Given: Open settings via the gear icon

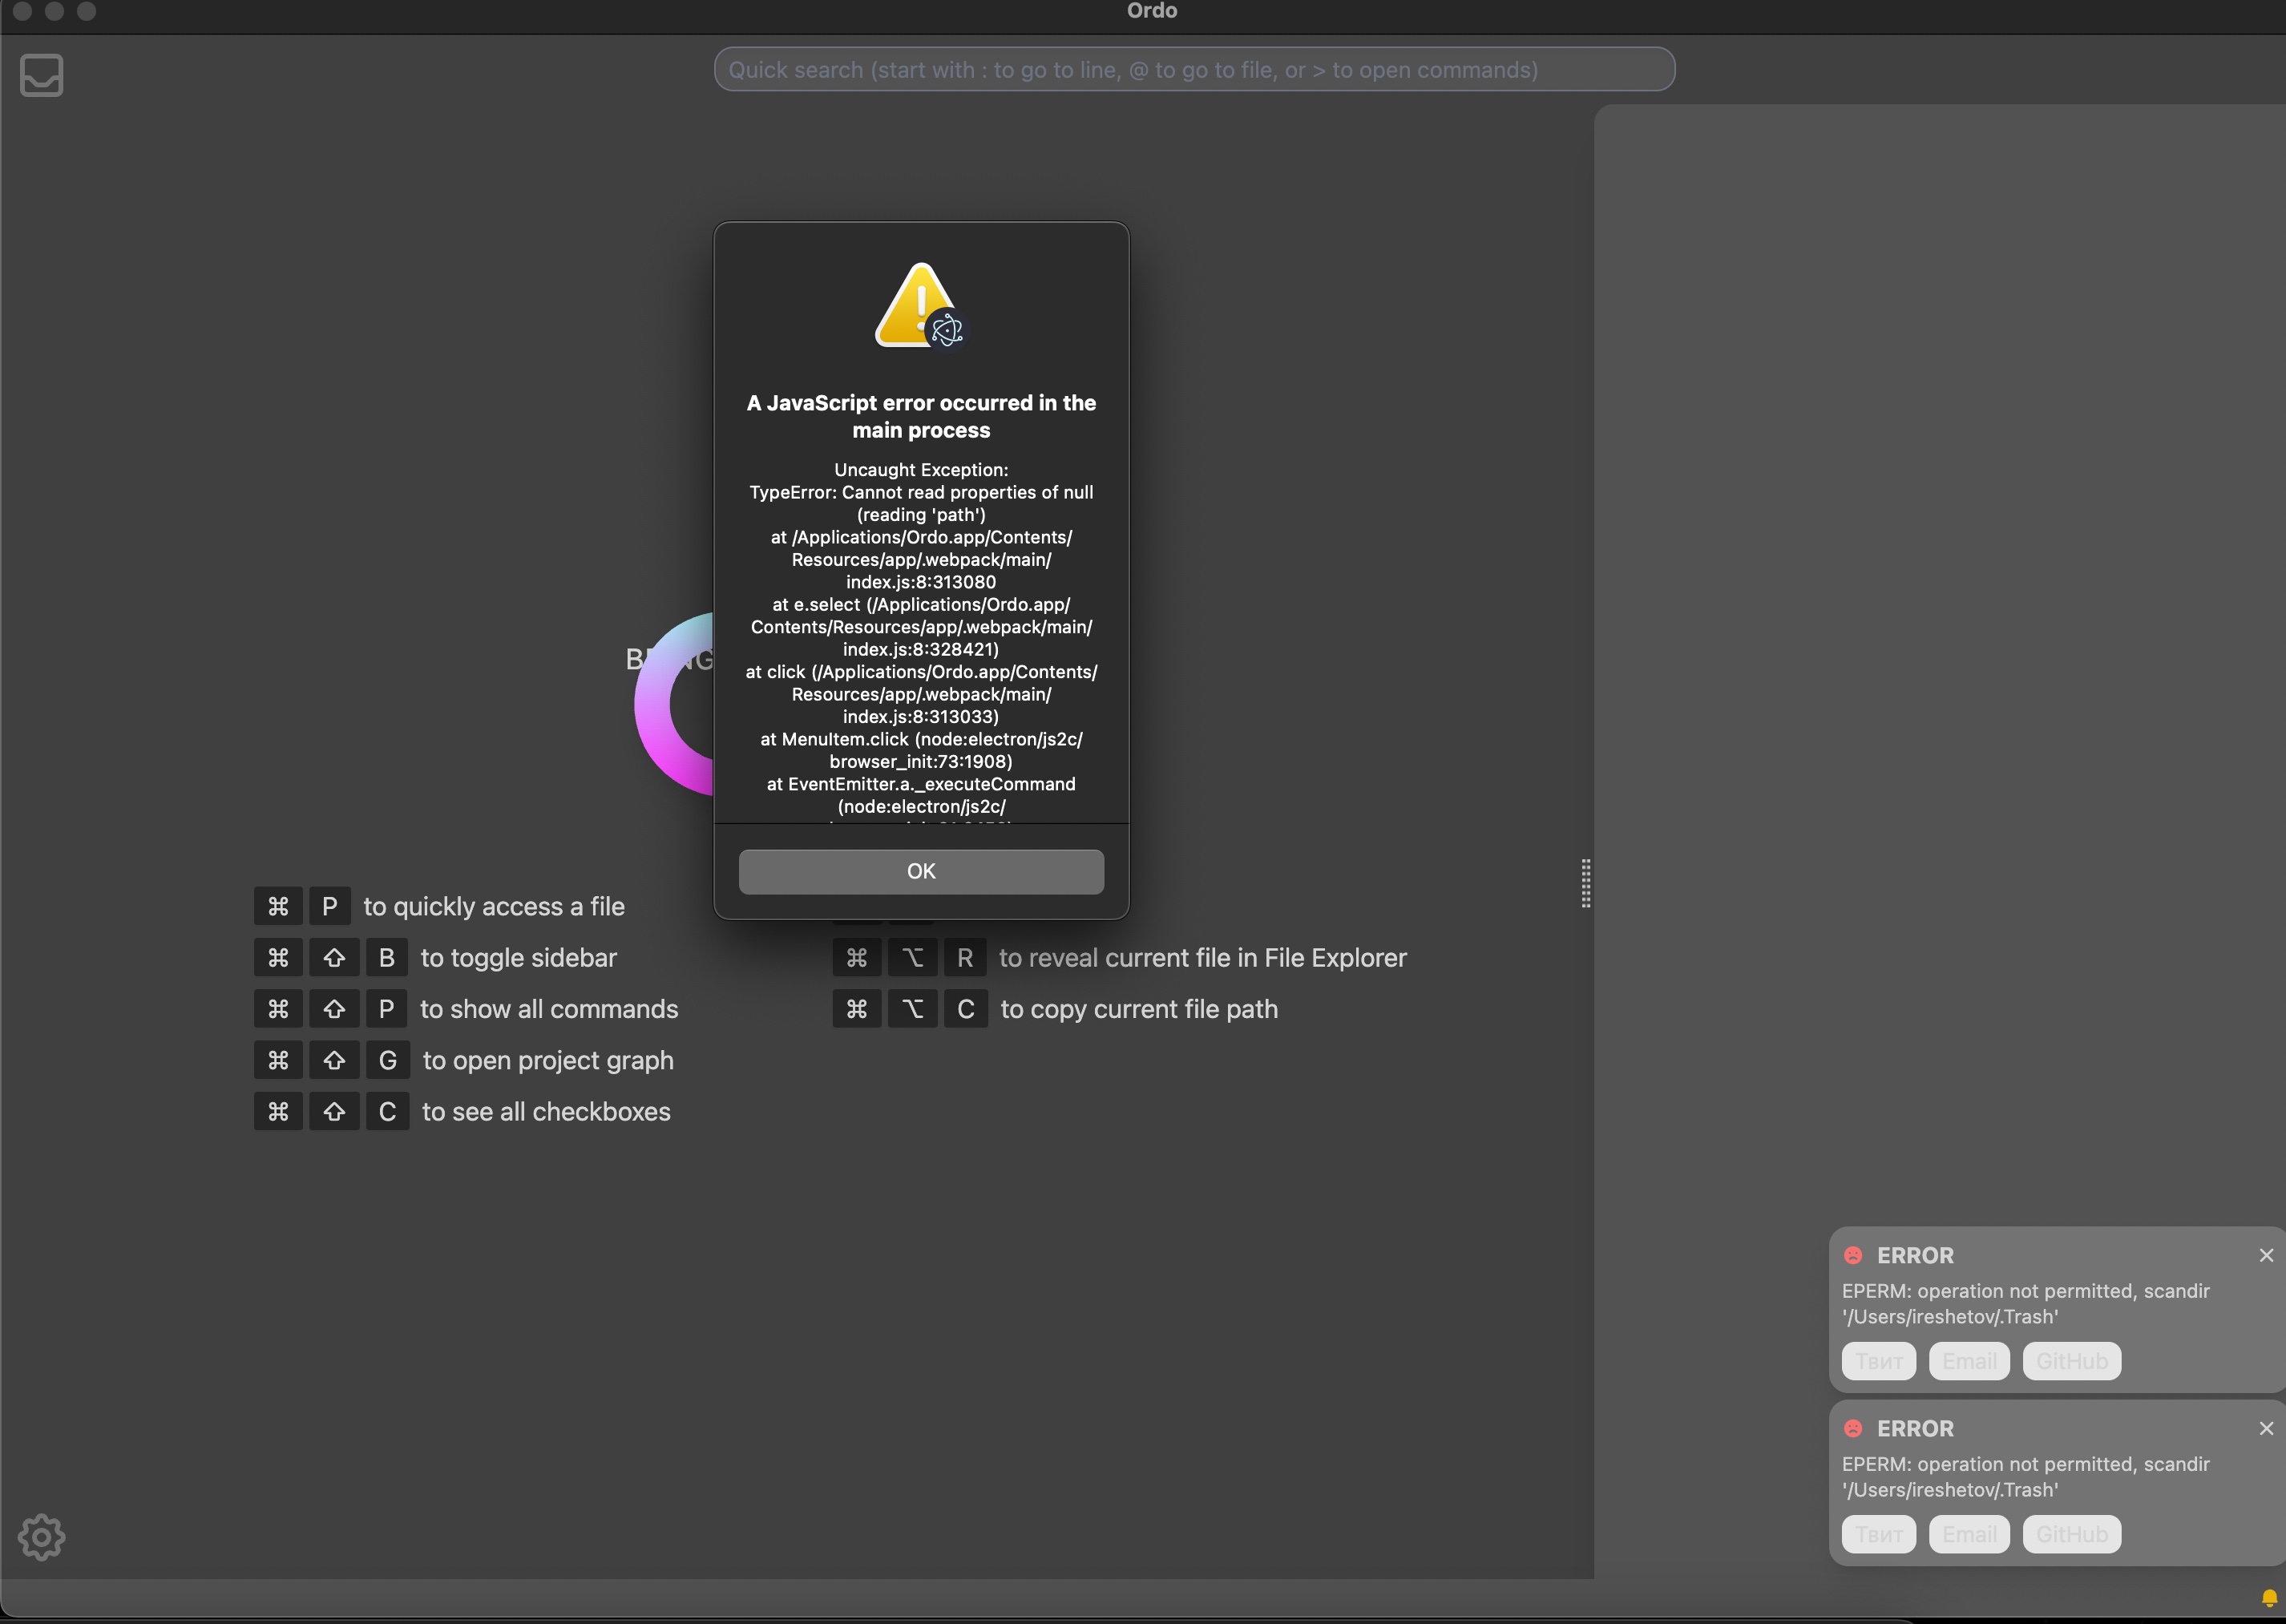Looking at the screenshot, I should [x=42, y=1537].
